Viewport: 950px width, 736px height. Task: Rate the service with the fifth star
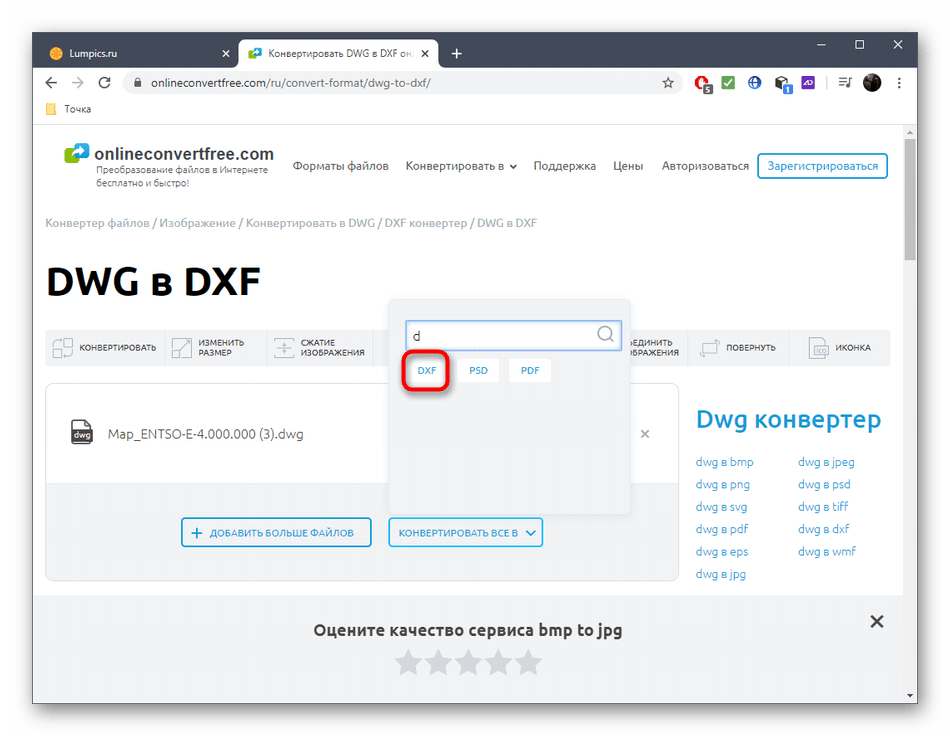[529, 662]
